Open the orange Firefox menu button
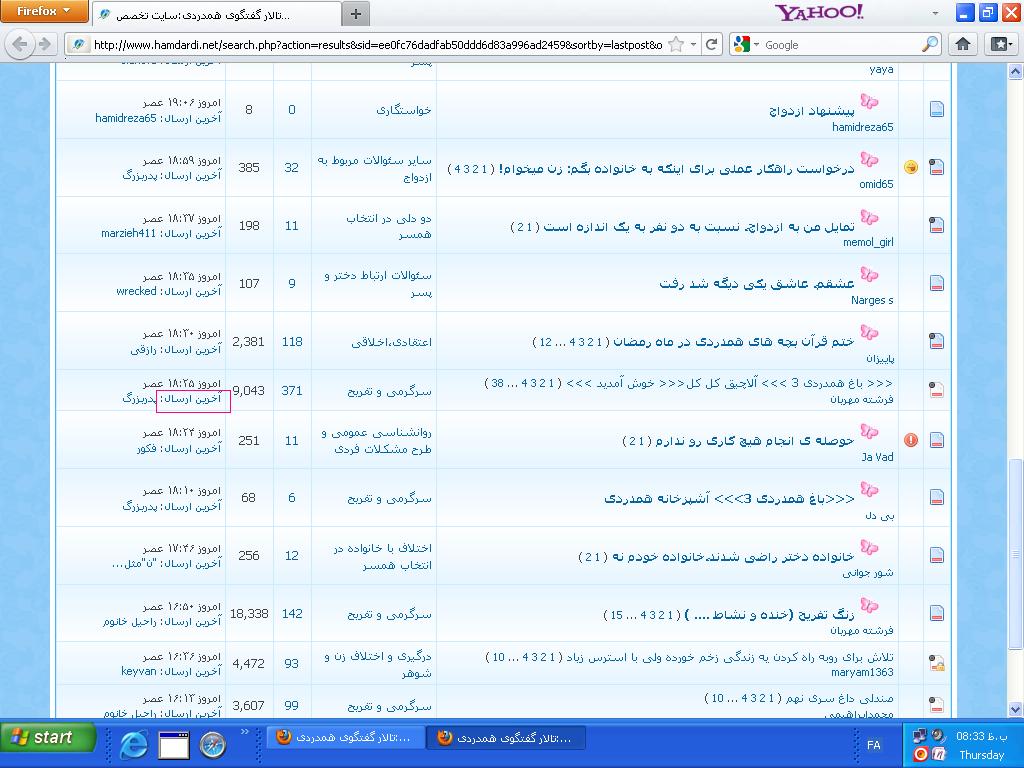The width and height of the screenshot is (1024, 768). 44,11
